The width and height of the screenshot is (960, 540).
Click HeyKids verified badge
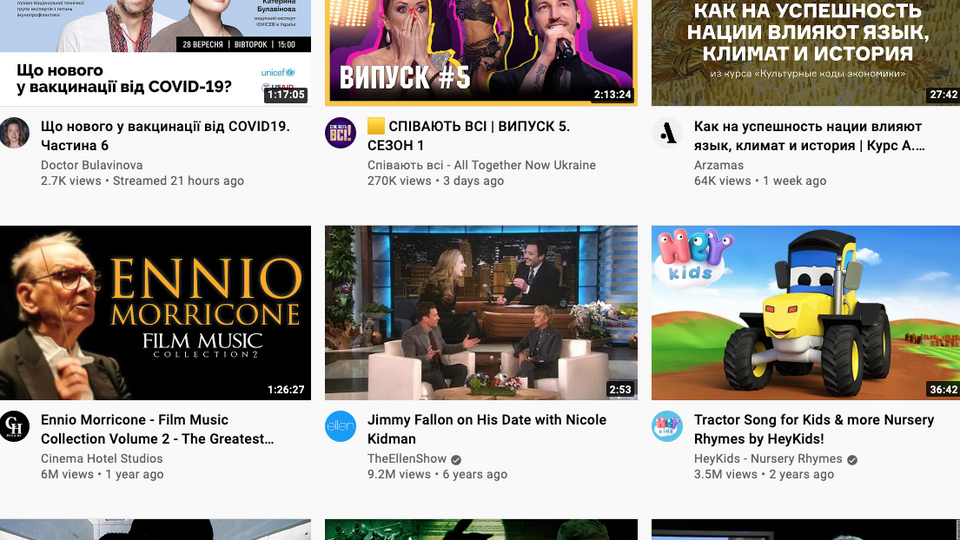tap(852, 459)
